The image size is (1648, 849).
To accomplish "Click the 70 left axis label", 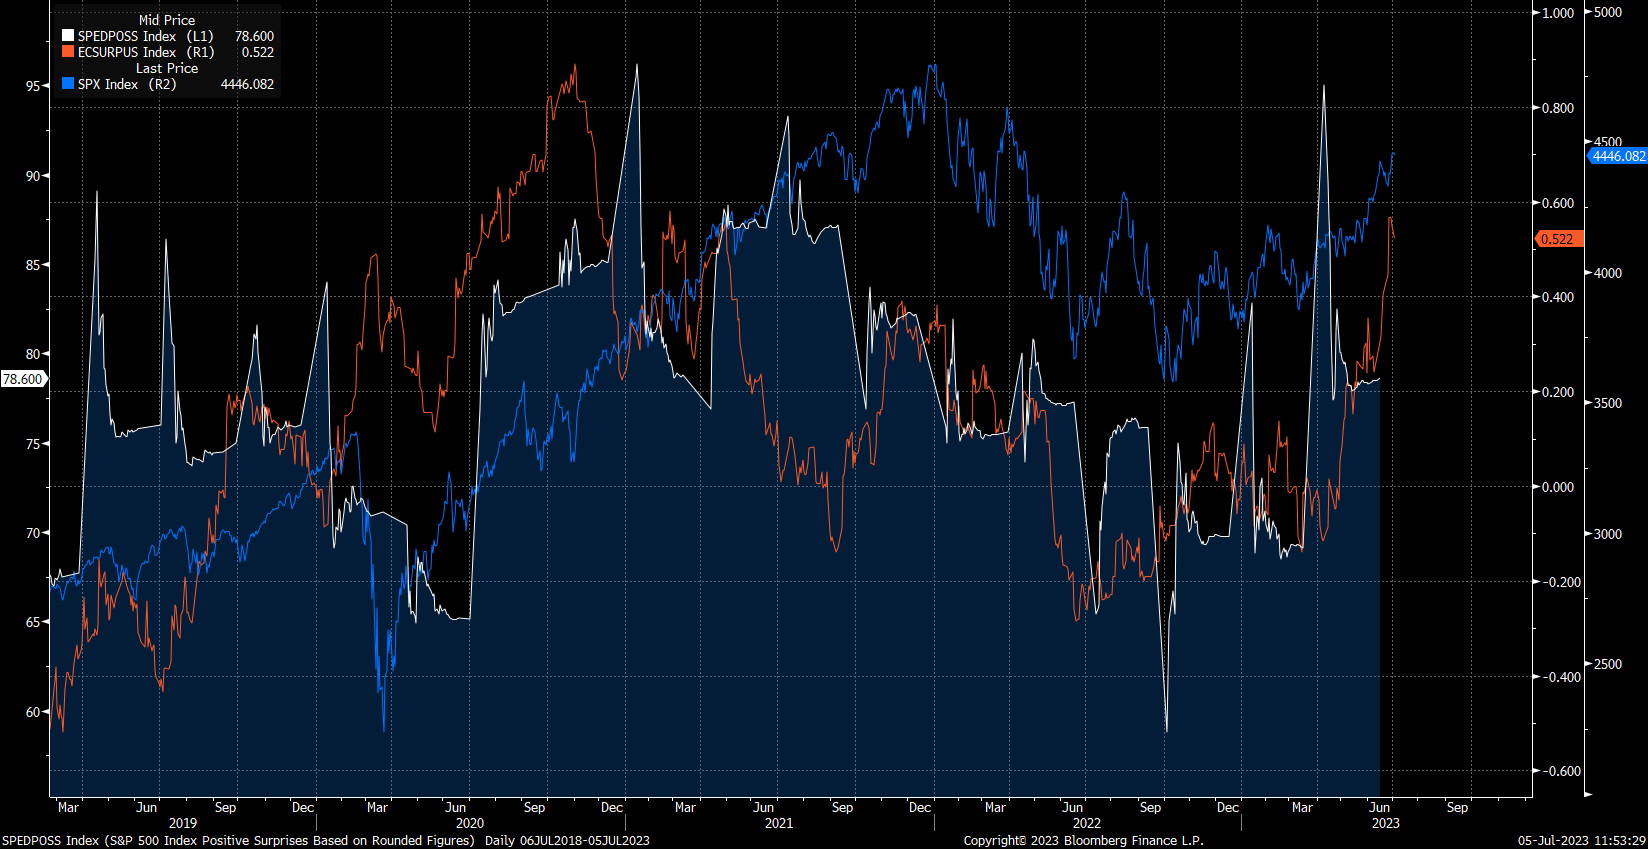I will [33, 533].
